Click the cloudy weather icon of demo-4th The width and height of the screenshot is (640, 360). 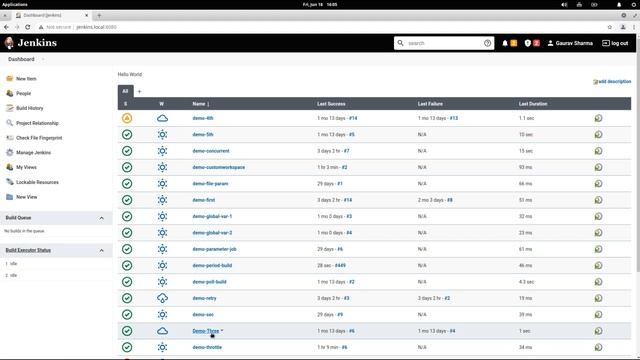tap(162, 118)
